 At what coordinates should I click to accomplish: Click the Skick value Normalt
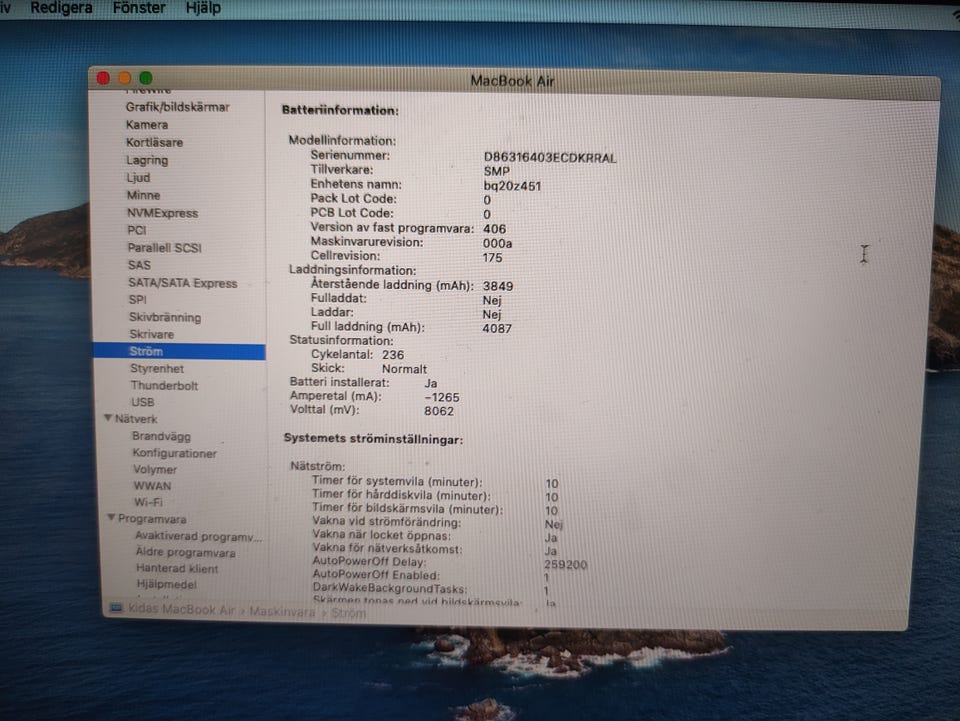[404, 369]
